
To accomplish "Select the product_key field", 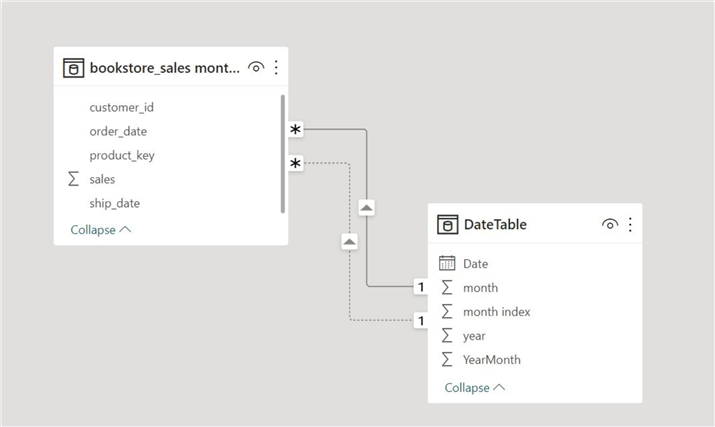I will (x=121, y=155).
